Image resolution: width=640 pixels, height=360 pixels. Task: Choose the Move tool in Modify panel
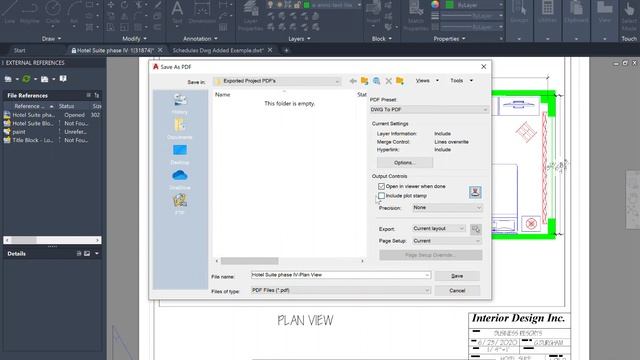[x=111, y=5]
